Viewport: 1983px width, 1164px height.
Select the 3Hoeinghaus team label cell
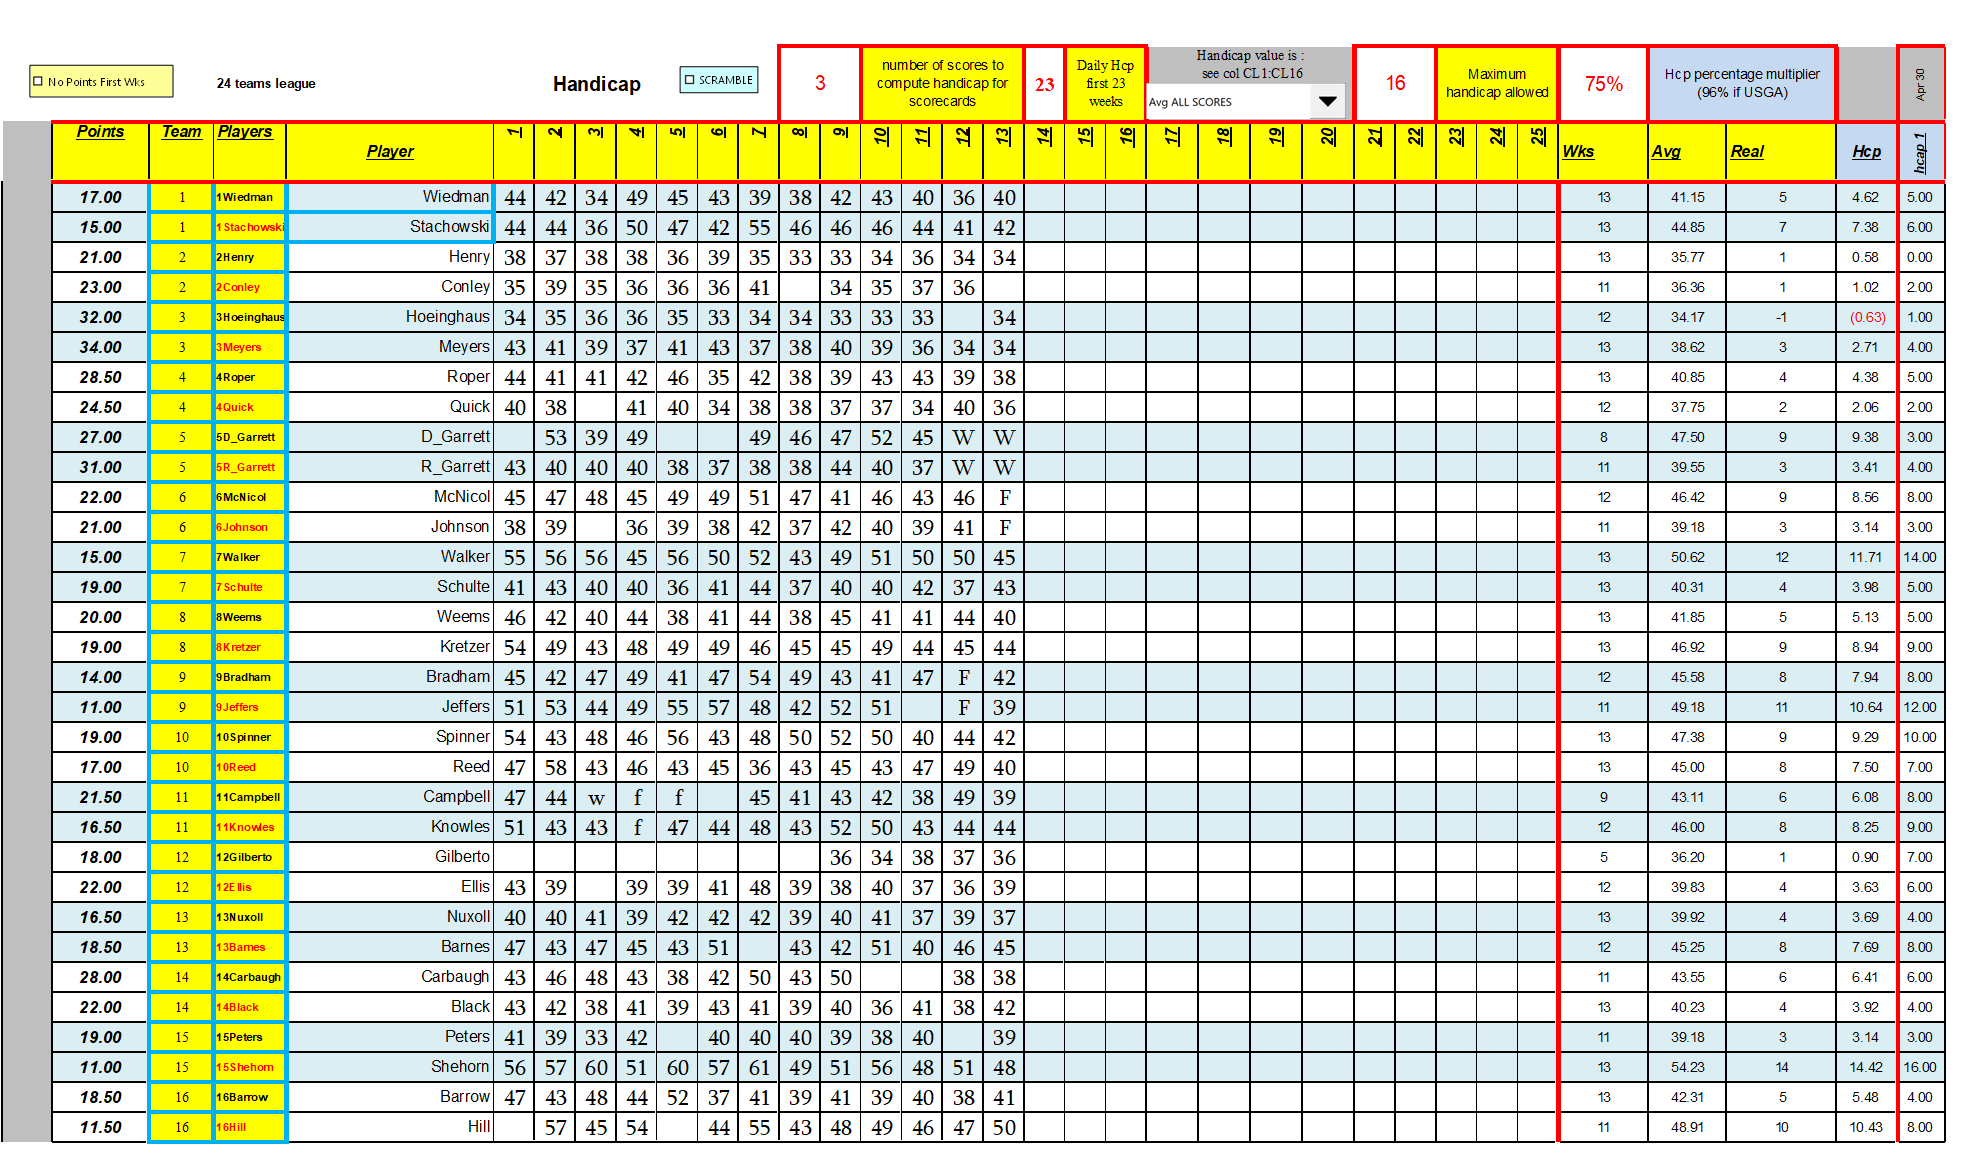tap(250, 317)
